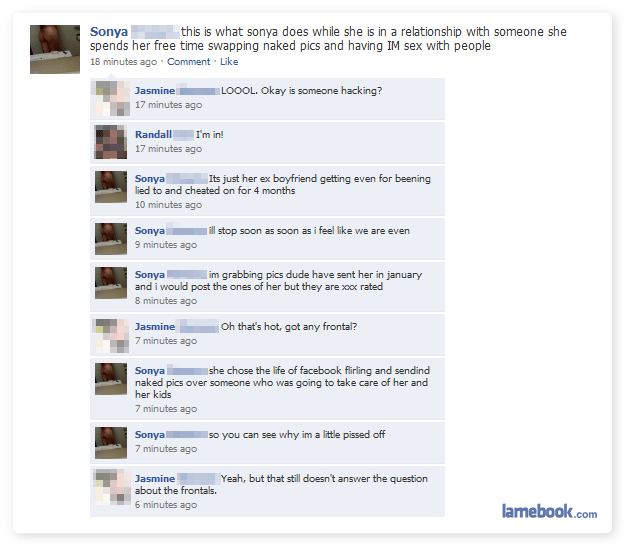Open Randall's profile name link
This screenshot has height=551, width=630.
(x=153, y=135)
